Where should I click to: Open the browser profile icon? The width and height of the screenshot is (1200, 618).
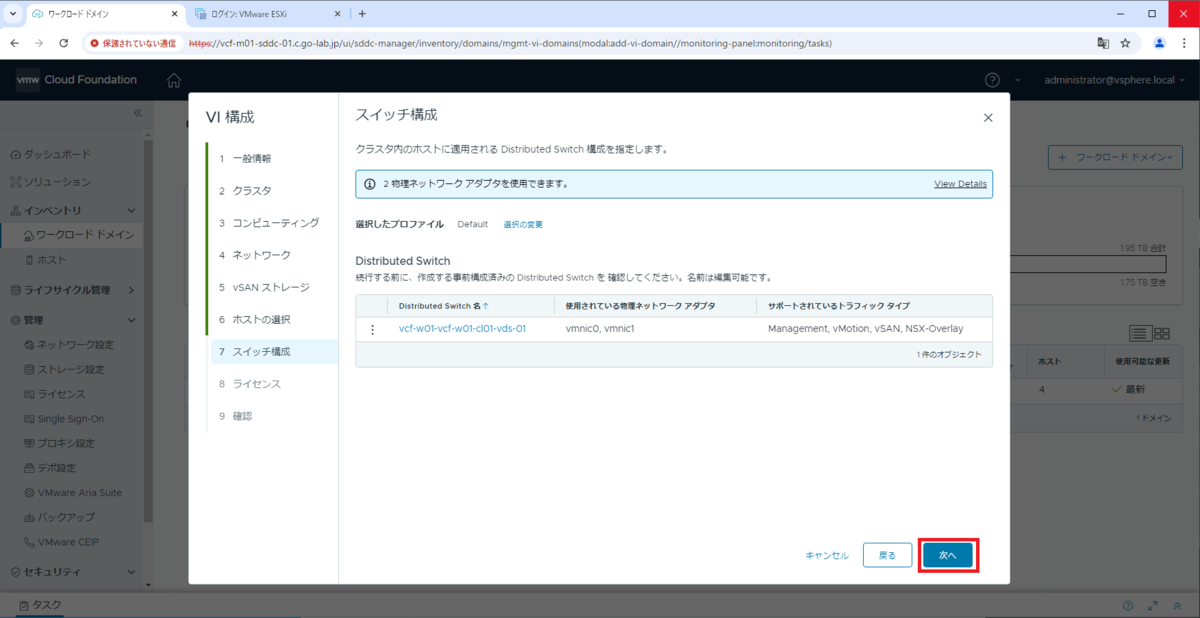[1159, 43]
